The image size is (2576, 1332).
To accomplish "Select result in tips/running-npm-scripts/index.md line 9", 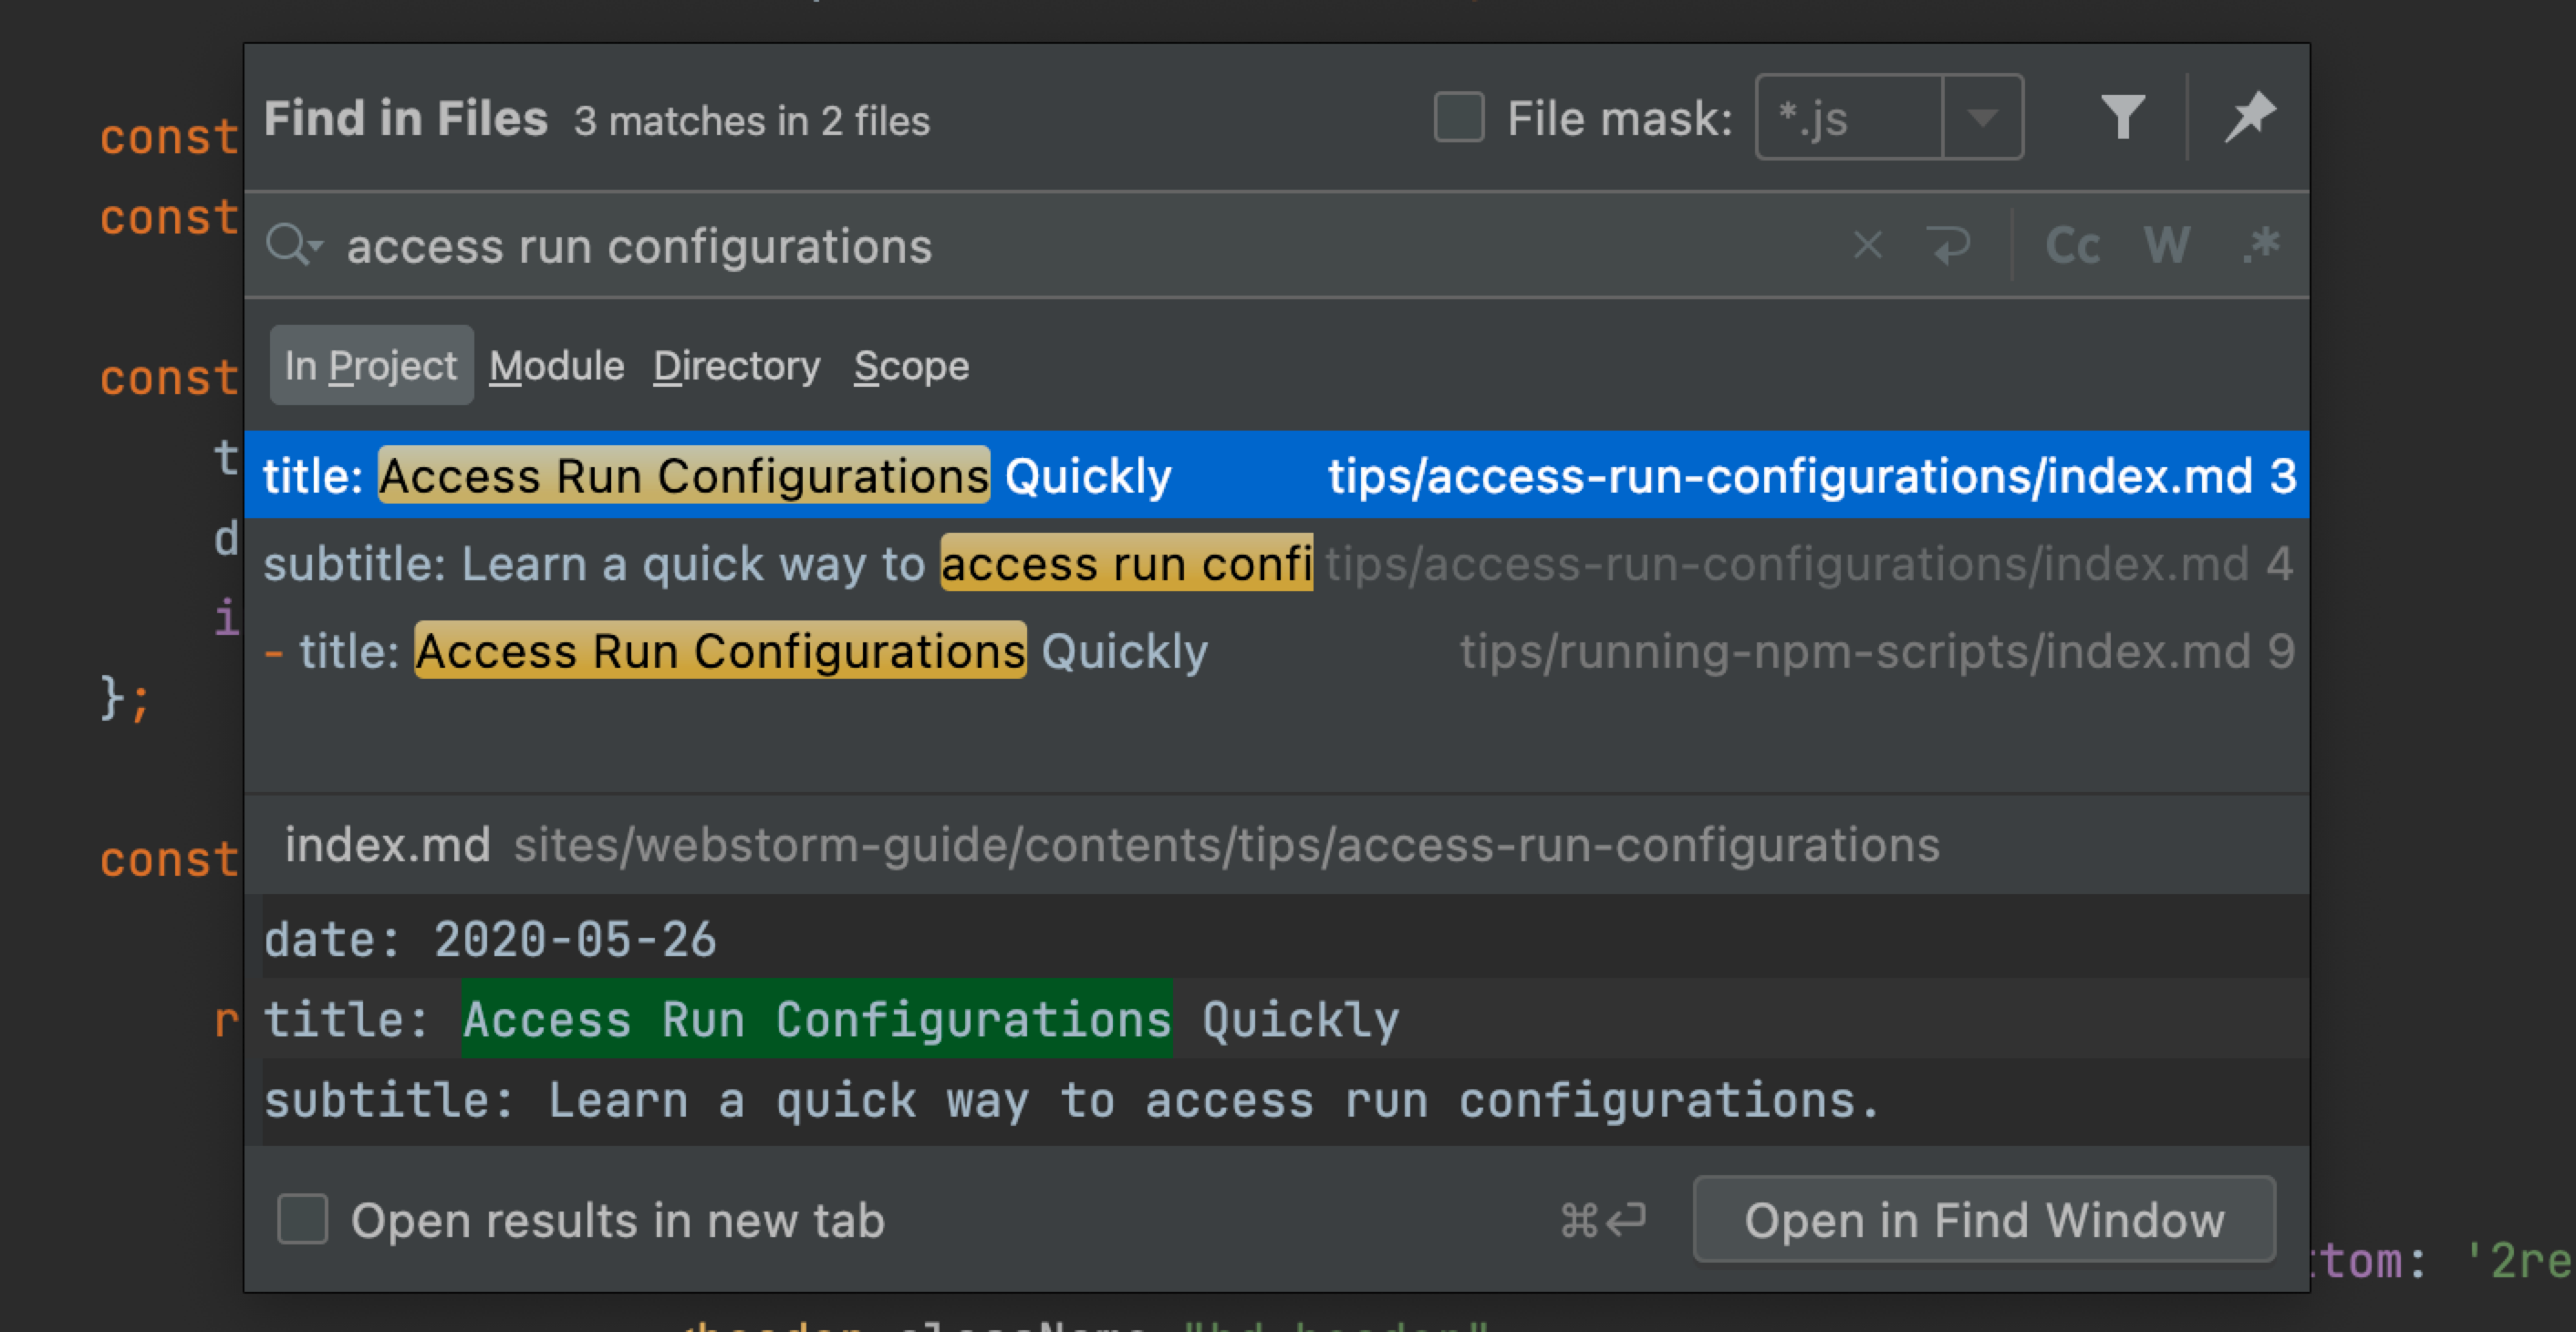I will point(1277,652).
